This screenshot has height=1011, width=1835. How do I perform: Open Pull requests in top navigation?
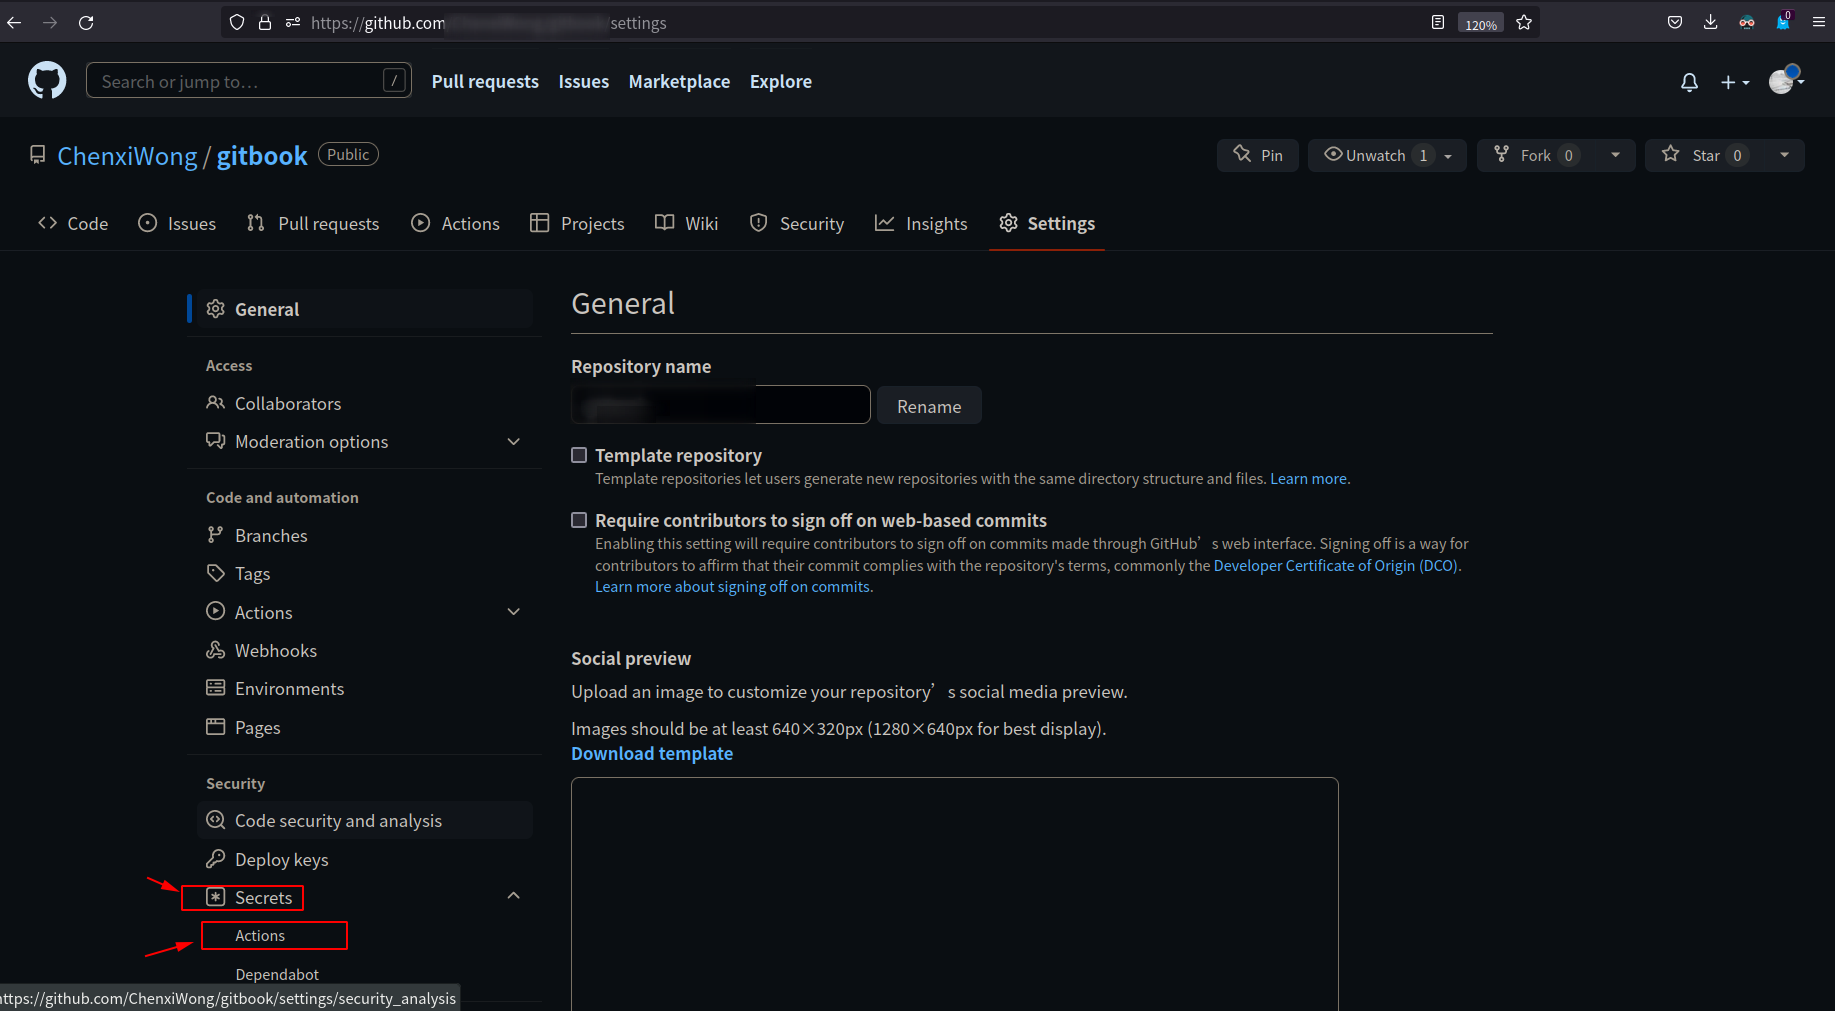click(x=485, y=81)
